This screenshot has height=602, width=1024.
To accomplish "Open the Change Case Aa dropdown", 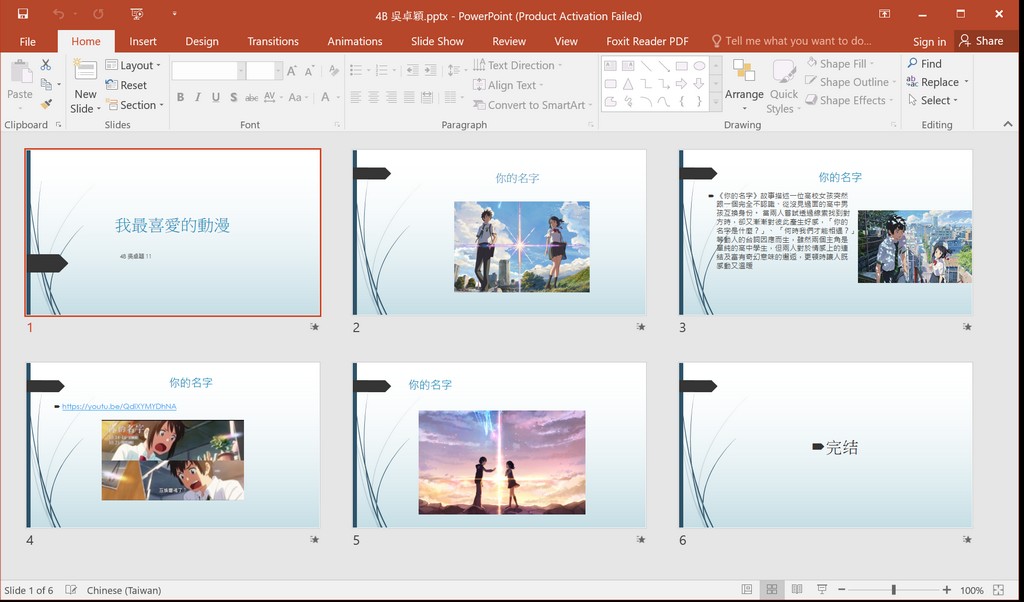I will click(x=298, y=97).
